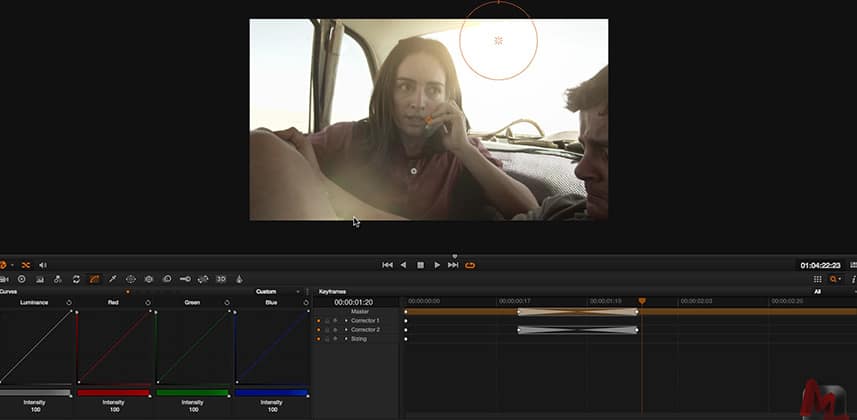
Task: Jump to last frame
Action: click(453, 265)
